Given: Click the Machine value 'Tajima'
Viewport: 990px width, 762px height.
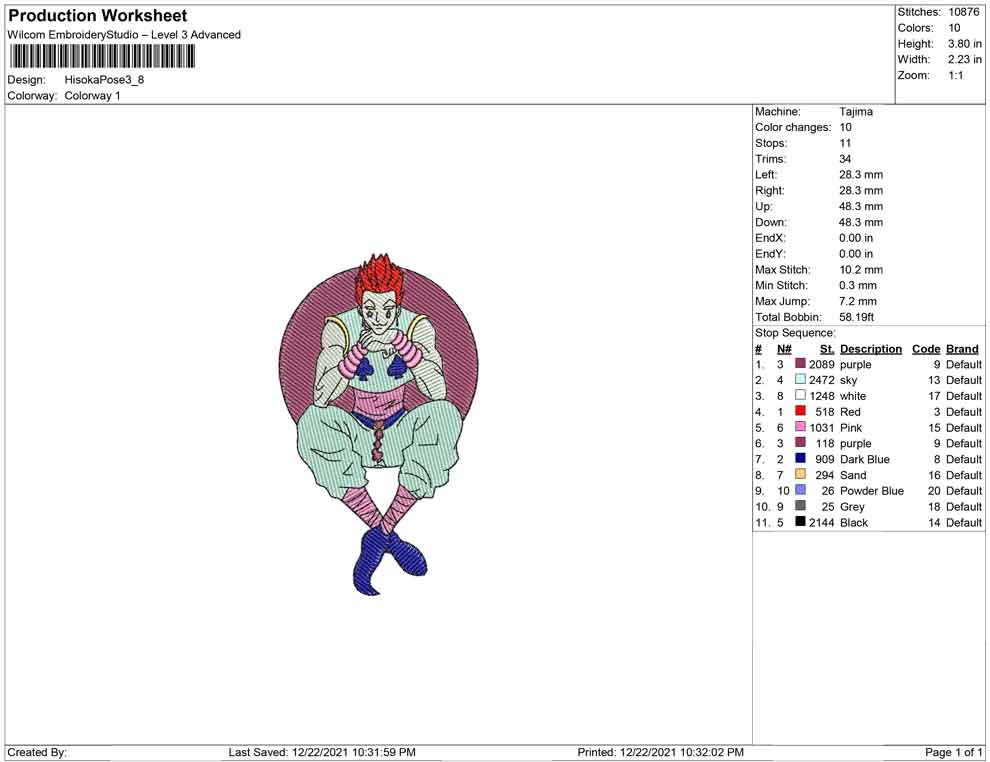Looking at the screenshot, I should click(856, 112).
